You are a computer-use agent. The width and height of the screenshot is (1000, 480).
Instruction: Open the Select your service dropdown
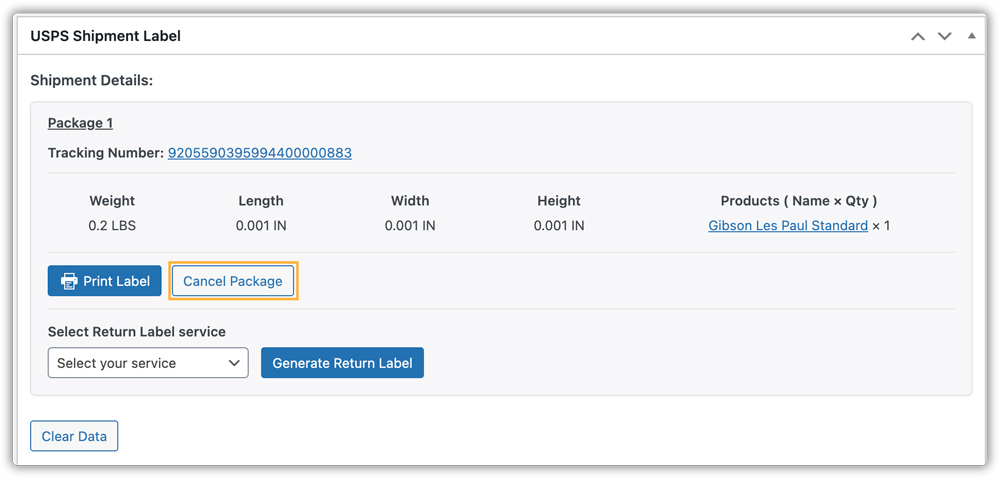pos(148,363)
